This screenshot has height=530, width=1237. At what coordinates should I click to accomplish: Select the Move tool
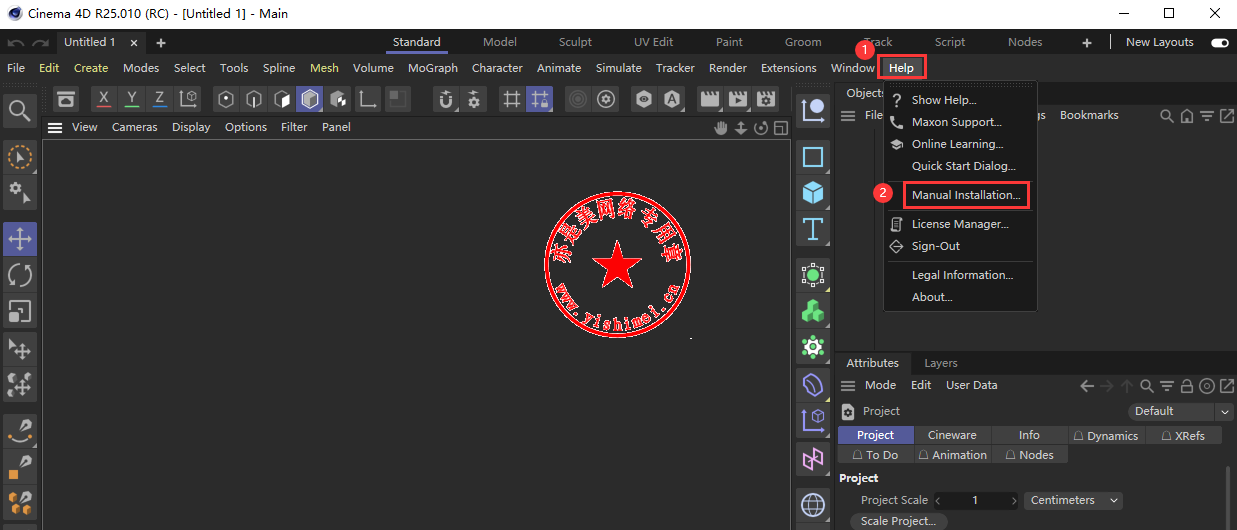pyautogui.click(x=20, y=239)
